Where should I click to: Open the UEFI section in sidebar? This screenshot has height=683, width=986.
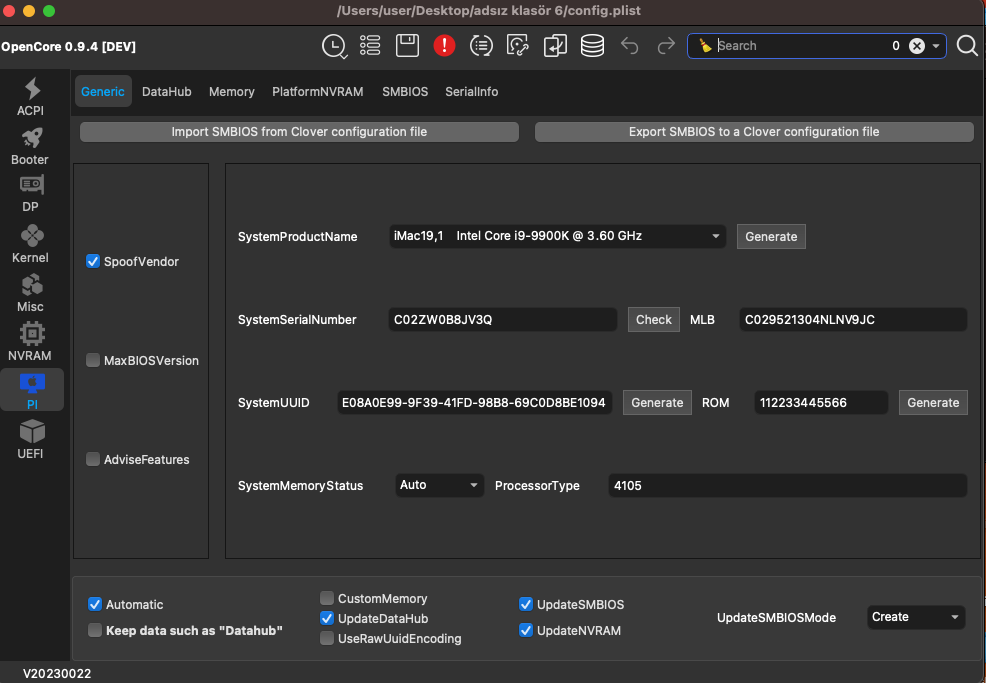click(x=30, y=439)
